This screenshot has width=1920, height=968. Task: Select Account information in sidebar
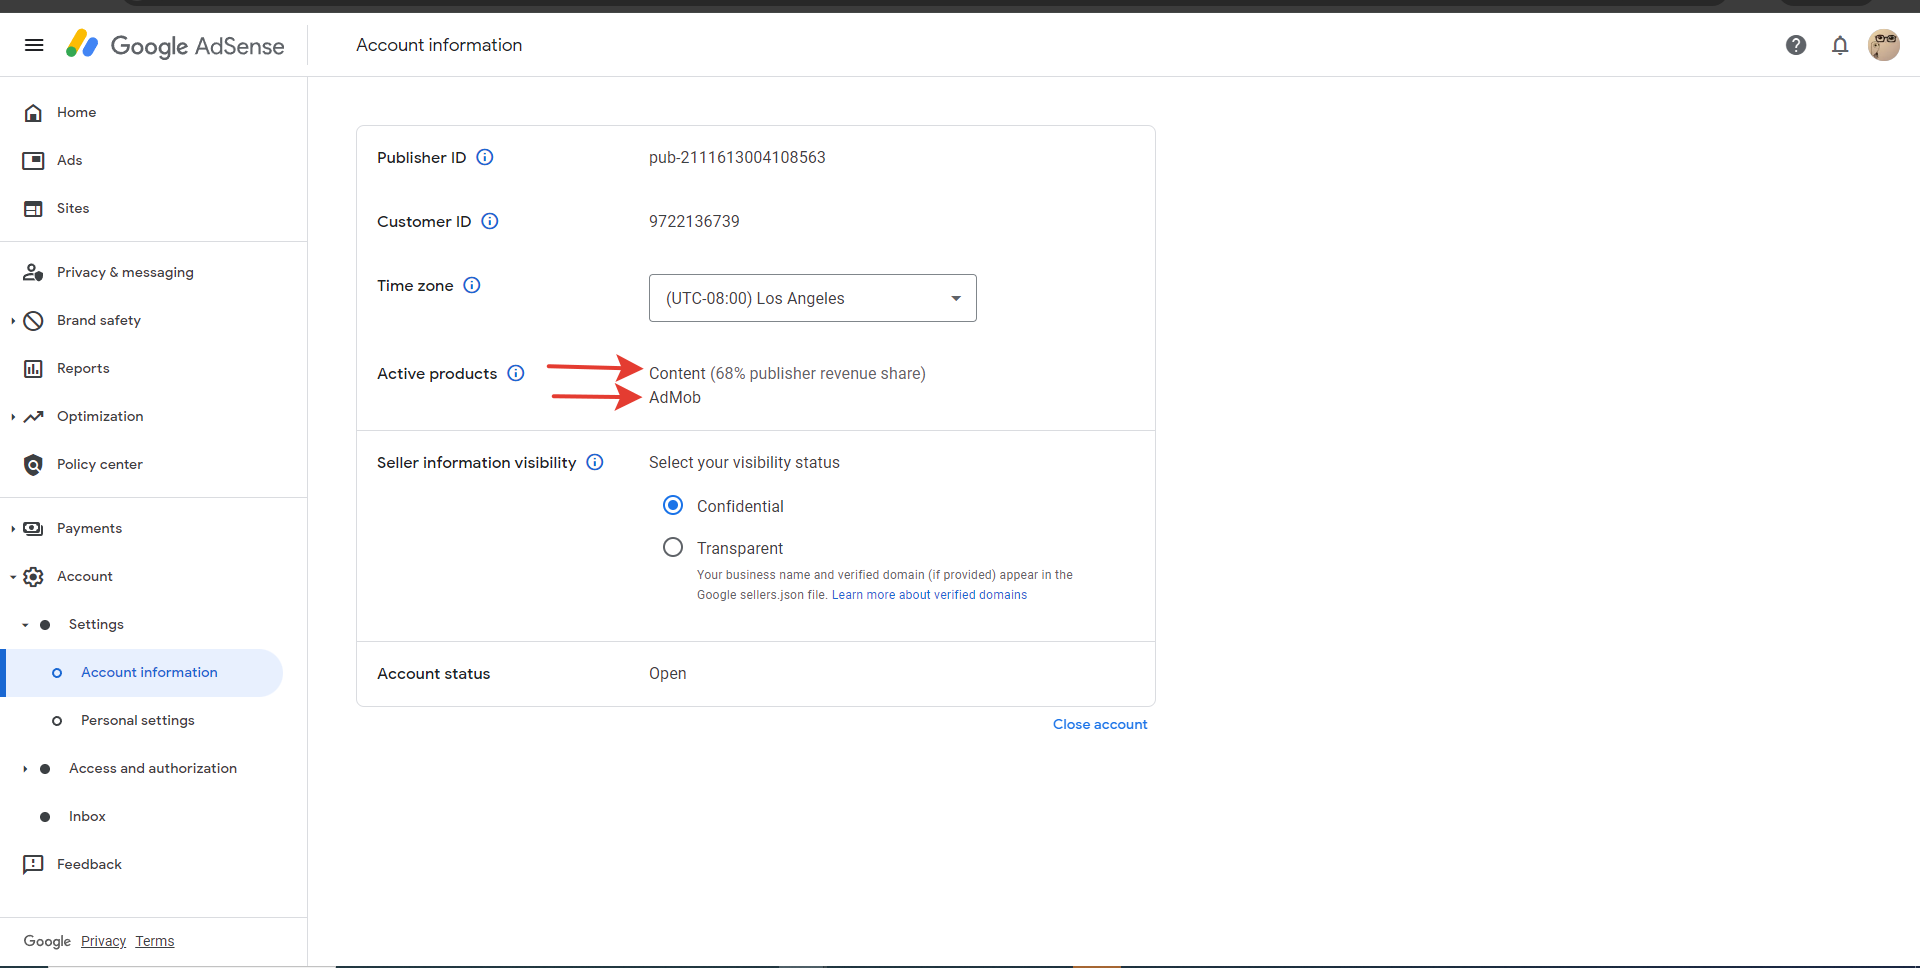(144, 673)
